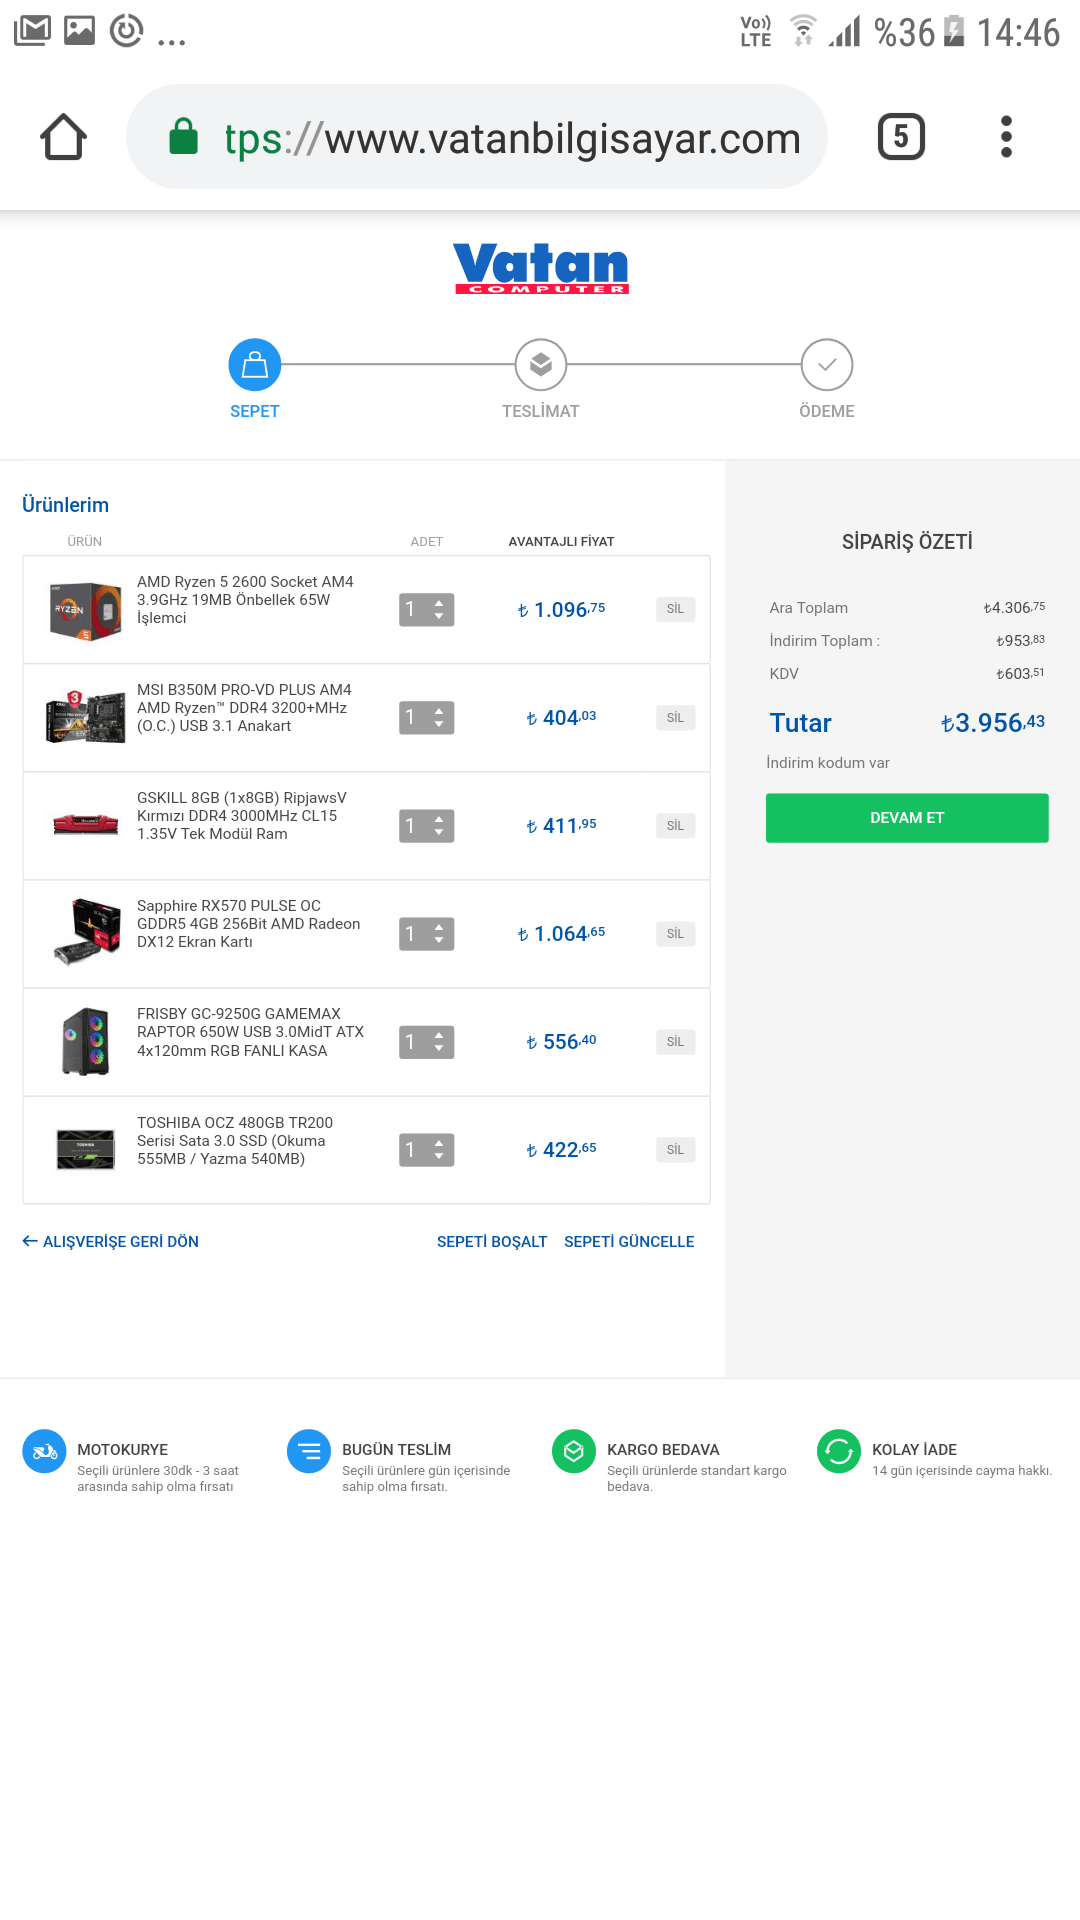1080x1920 pixels.
Task: Open Sapphire RX570 PULSE OC product title
Action: [x=249, y=924]
